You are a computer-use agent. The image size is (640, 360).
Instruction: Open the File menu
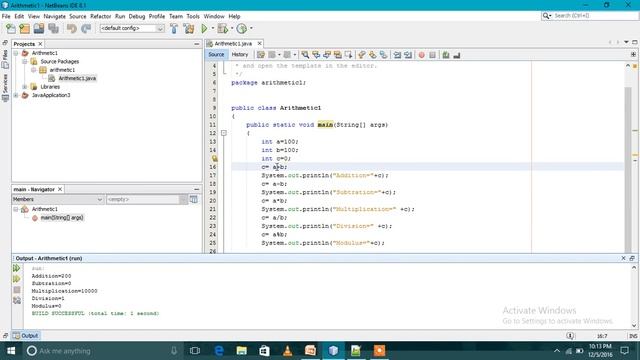click(x=6, y=16)
